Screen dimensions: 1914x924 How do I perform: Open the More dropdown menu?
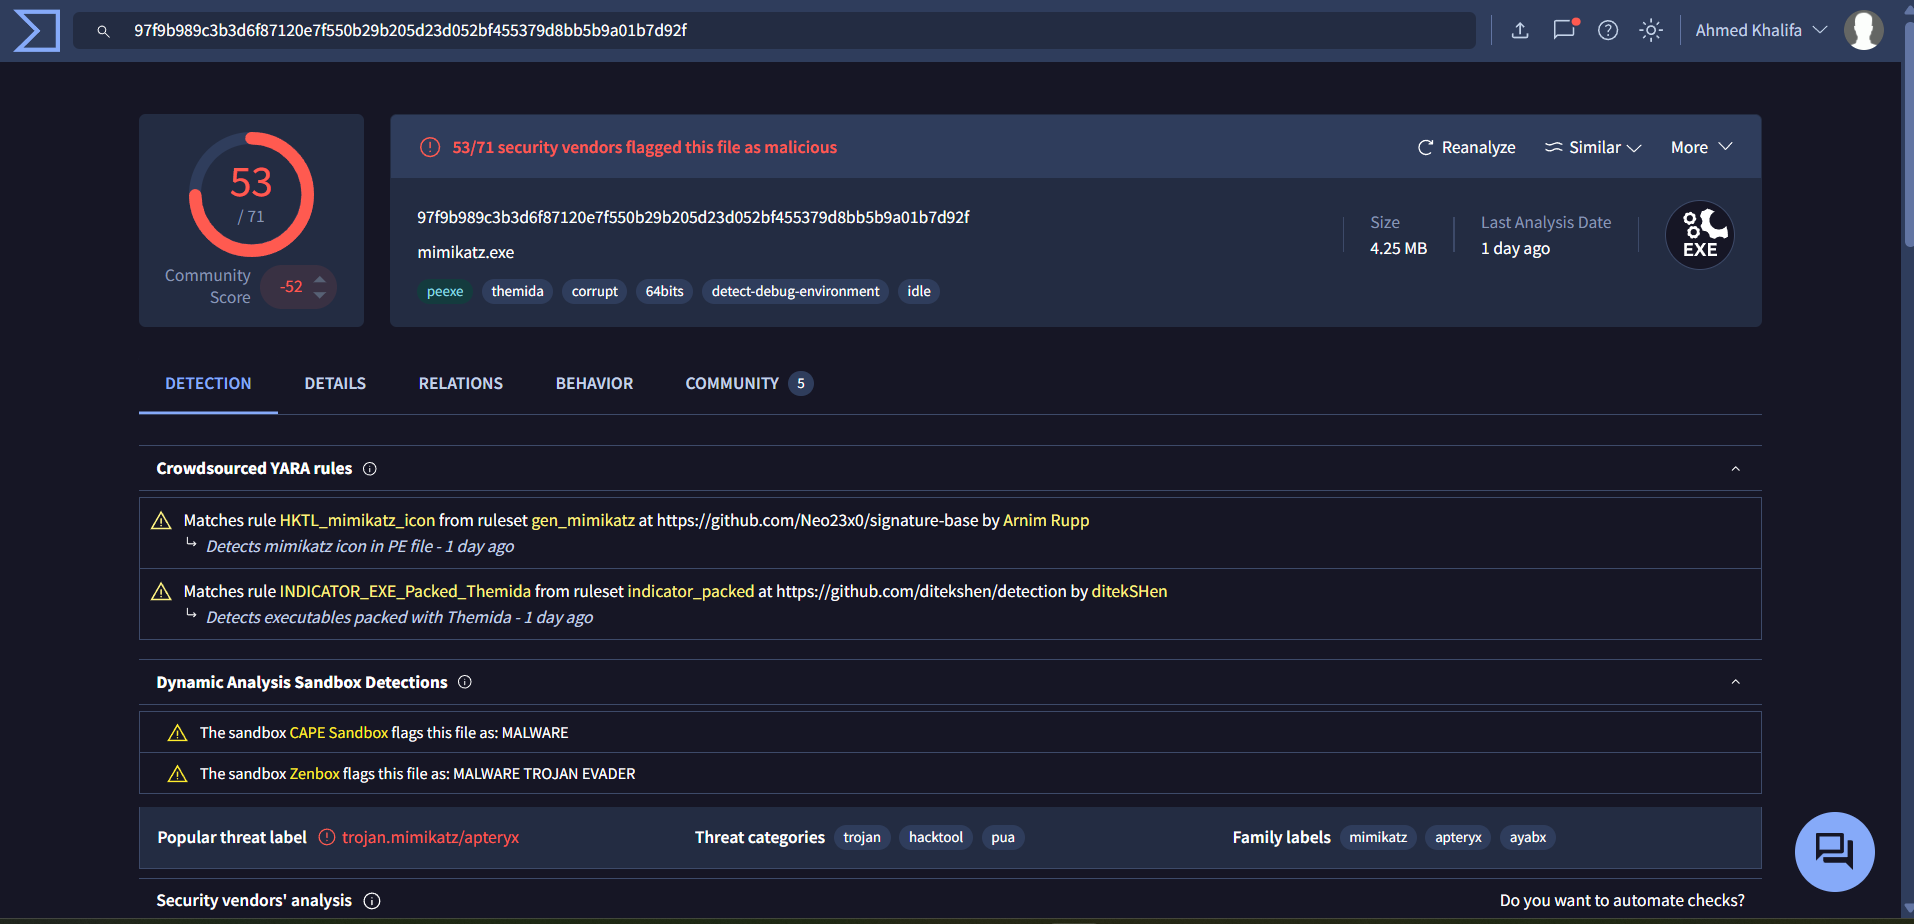(x=1701, y=147)
